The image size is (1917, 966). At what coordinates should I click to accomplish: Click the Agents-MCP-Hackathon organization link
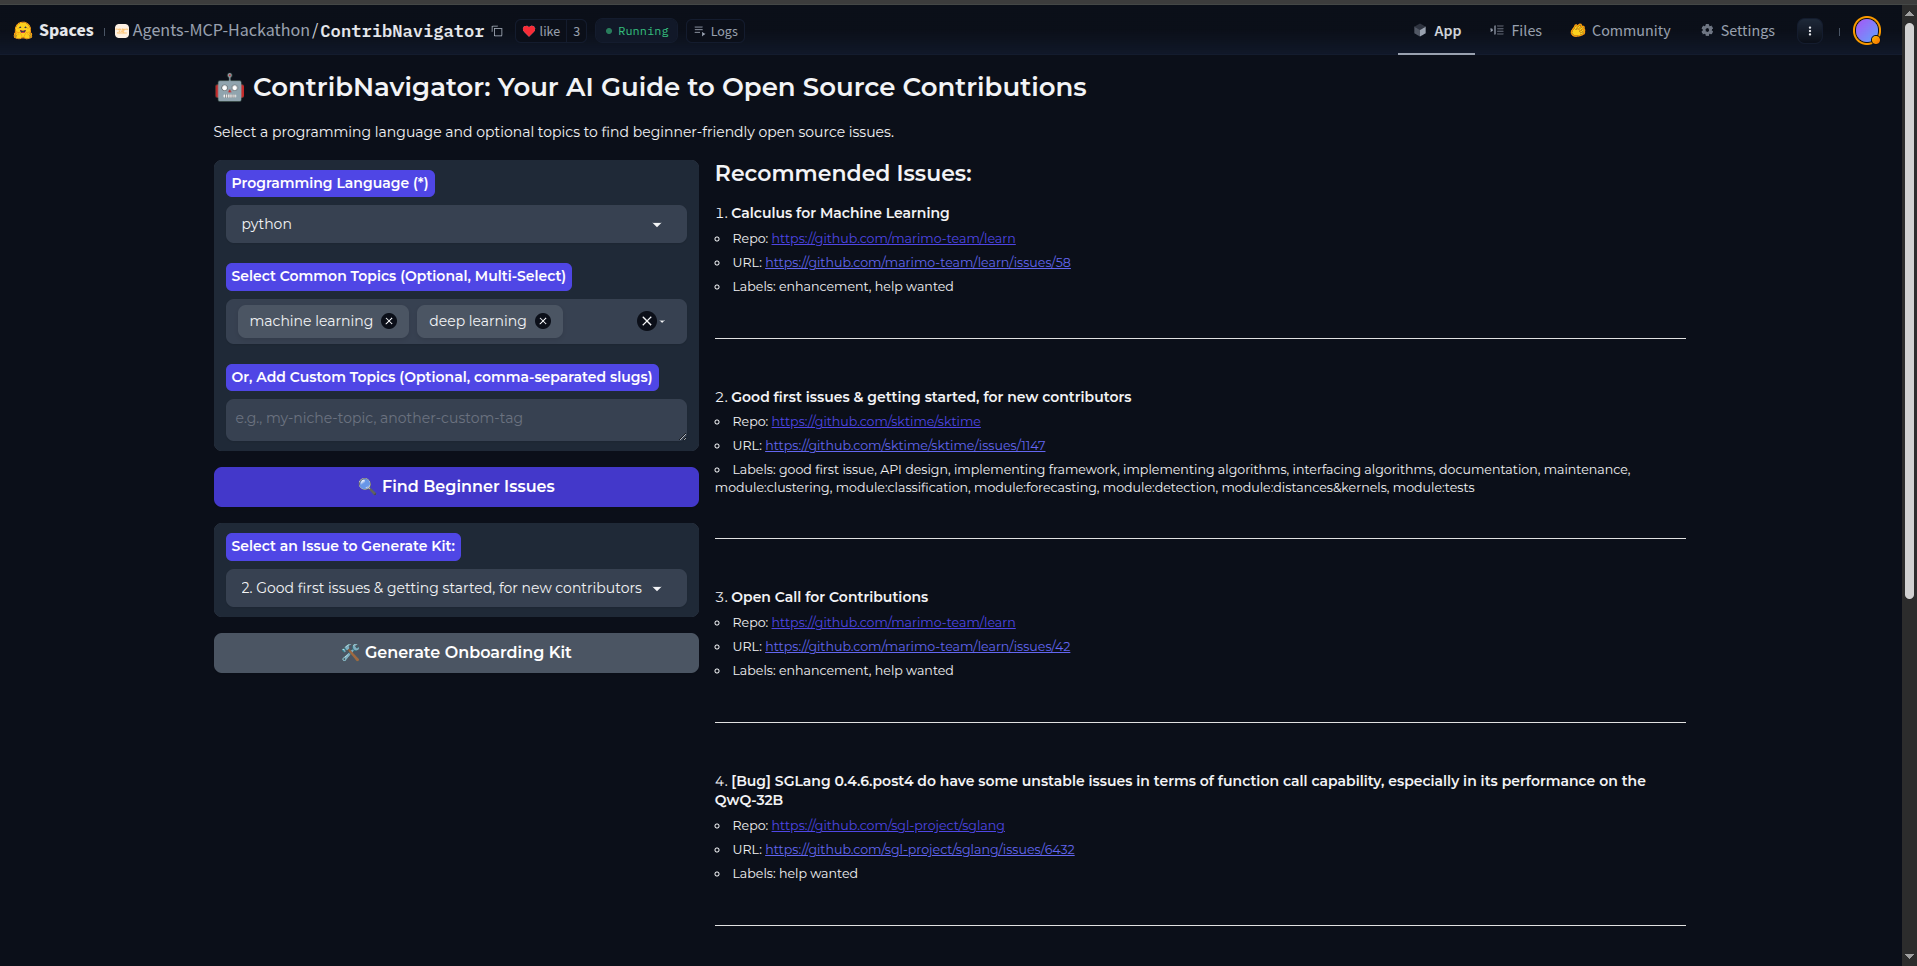click(x=221, y=31)
